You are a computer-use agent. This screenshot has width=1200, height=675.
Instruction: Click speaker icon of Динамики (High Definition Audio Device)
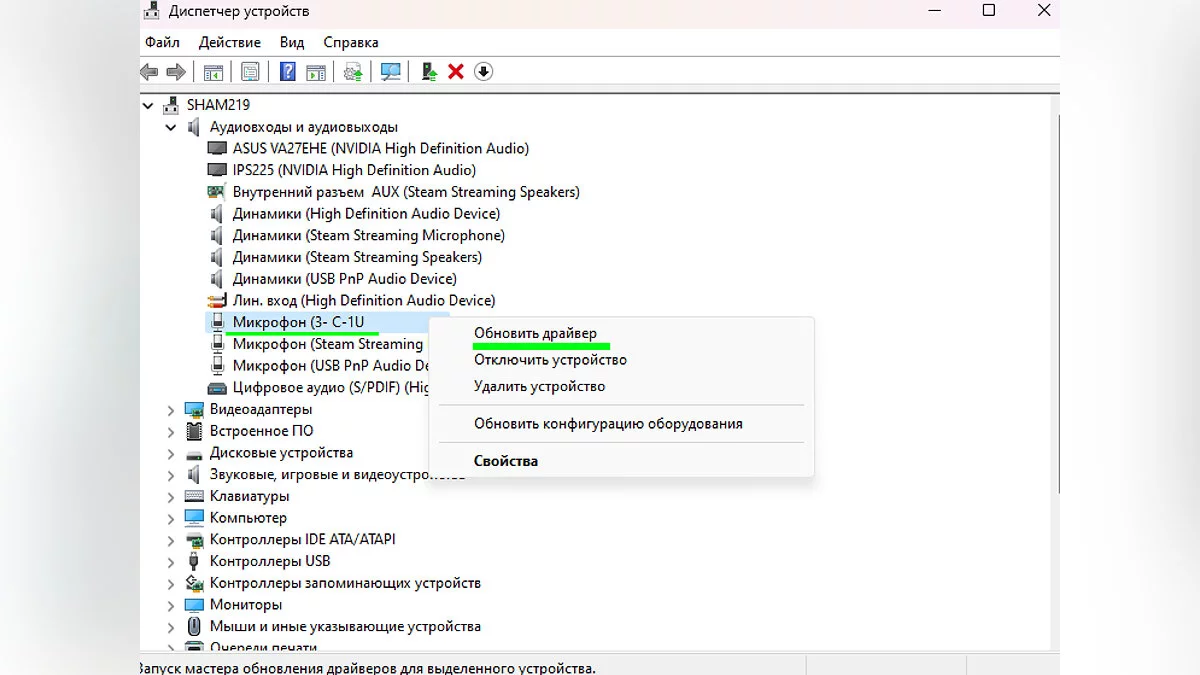tap(217, 214)
